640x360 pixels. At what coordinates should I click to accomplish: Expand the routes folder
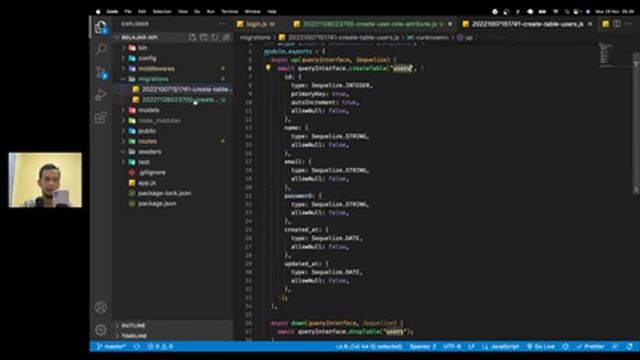pos(173,141)
